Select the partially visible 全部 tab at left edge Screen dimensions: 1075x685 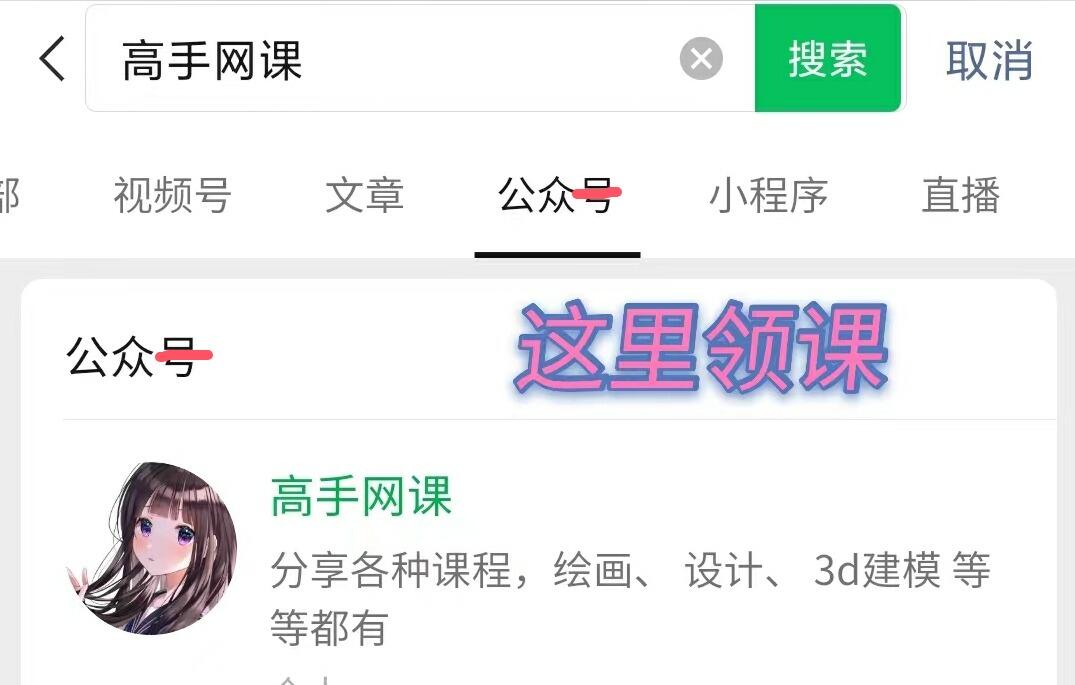10,195
